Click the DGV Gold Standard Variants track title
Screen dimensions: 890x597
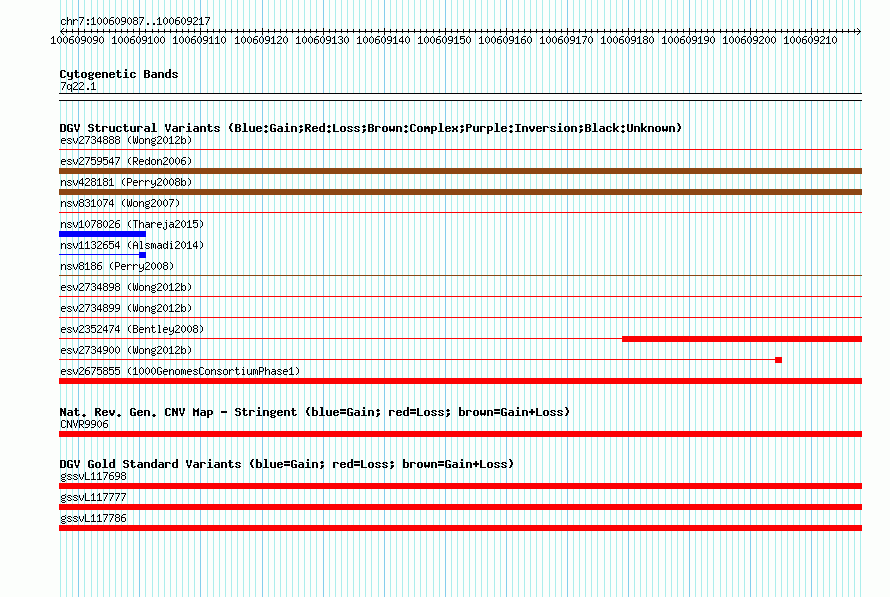click(287, 464)
